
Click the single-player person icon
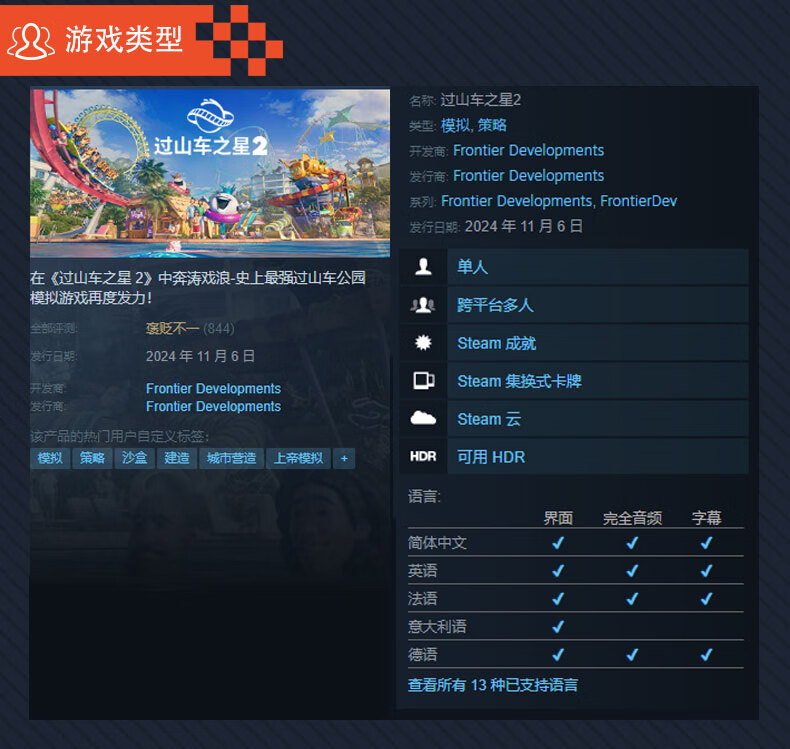(x=423, y=266)
